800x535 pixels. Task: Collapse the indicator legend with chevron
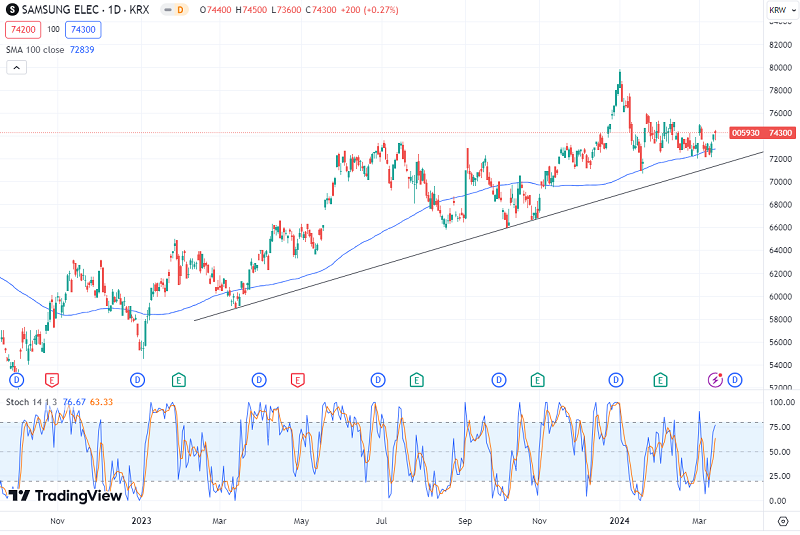point(16,67)
